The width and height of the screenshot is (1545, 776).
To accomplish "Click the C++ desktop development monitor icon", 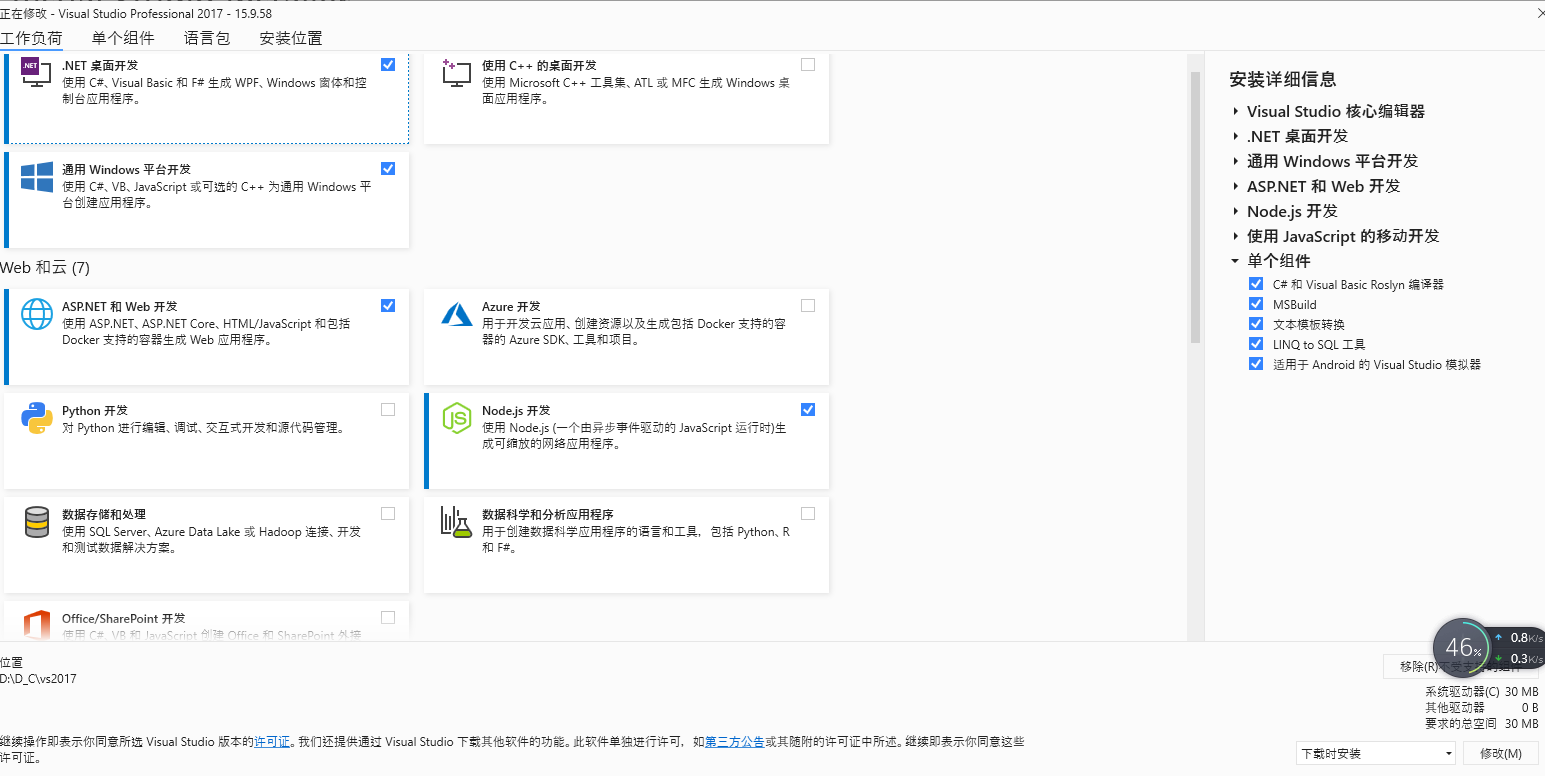I will (x=457, y=72).
